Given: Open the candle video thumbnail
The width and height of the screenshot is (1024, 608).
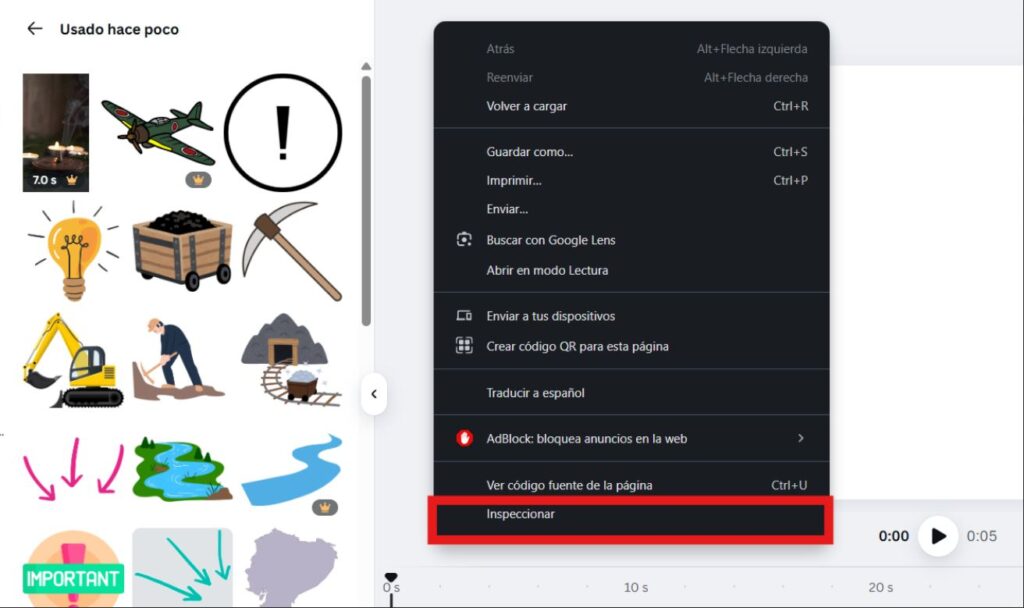Looking at the screenshot, I should click(x=56, y=133).
